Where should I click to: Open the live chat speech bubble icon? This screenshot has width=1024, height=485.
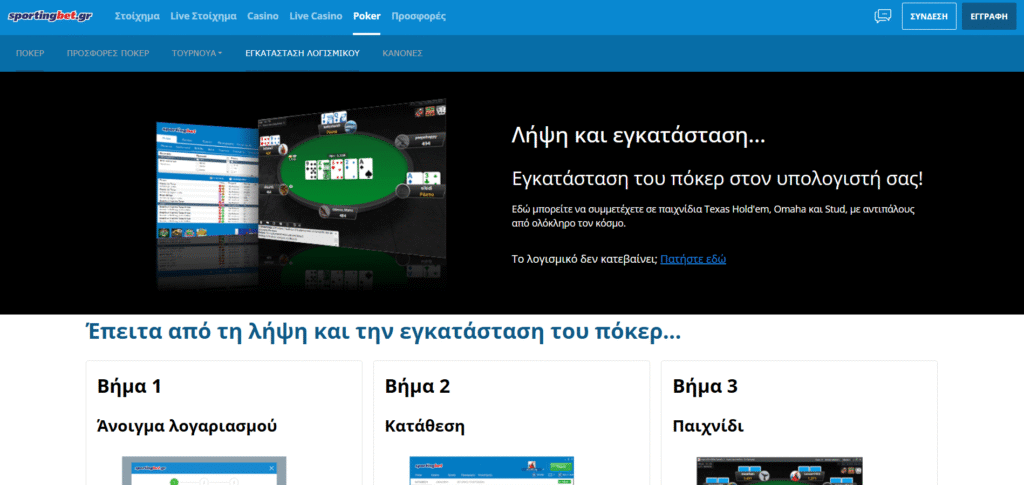click(x=882, y=16)
